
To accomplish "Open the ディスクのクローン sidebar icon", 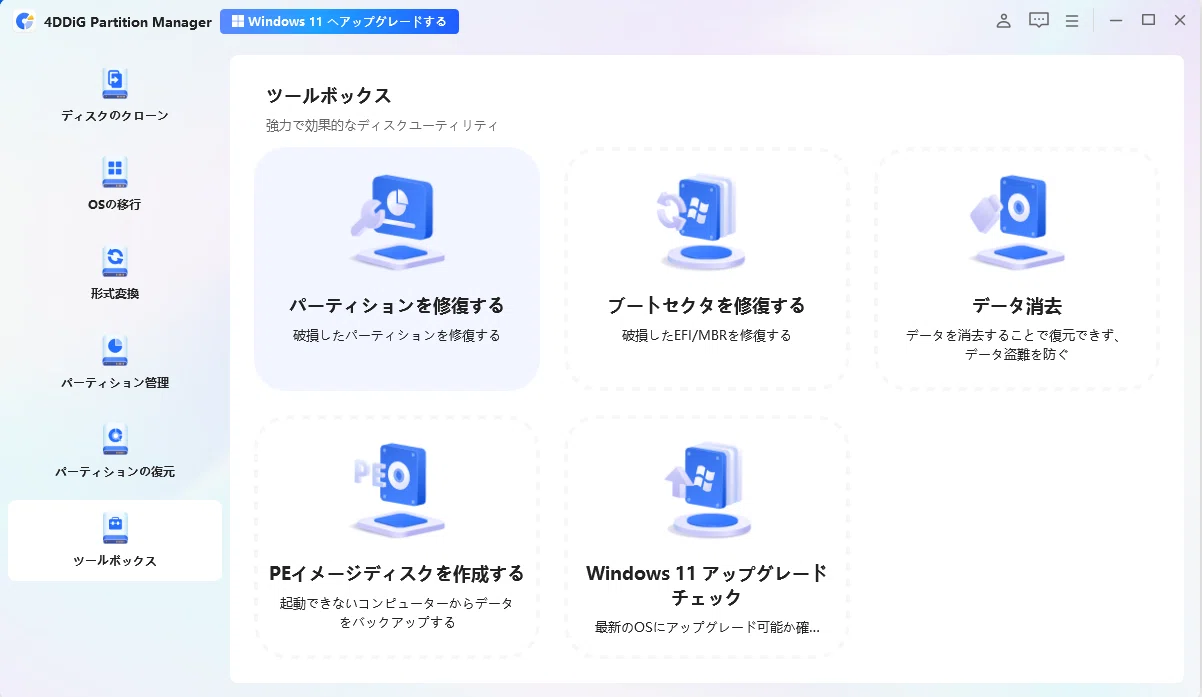I will click(x=115, y=83).
